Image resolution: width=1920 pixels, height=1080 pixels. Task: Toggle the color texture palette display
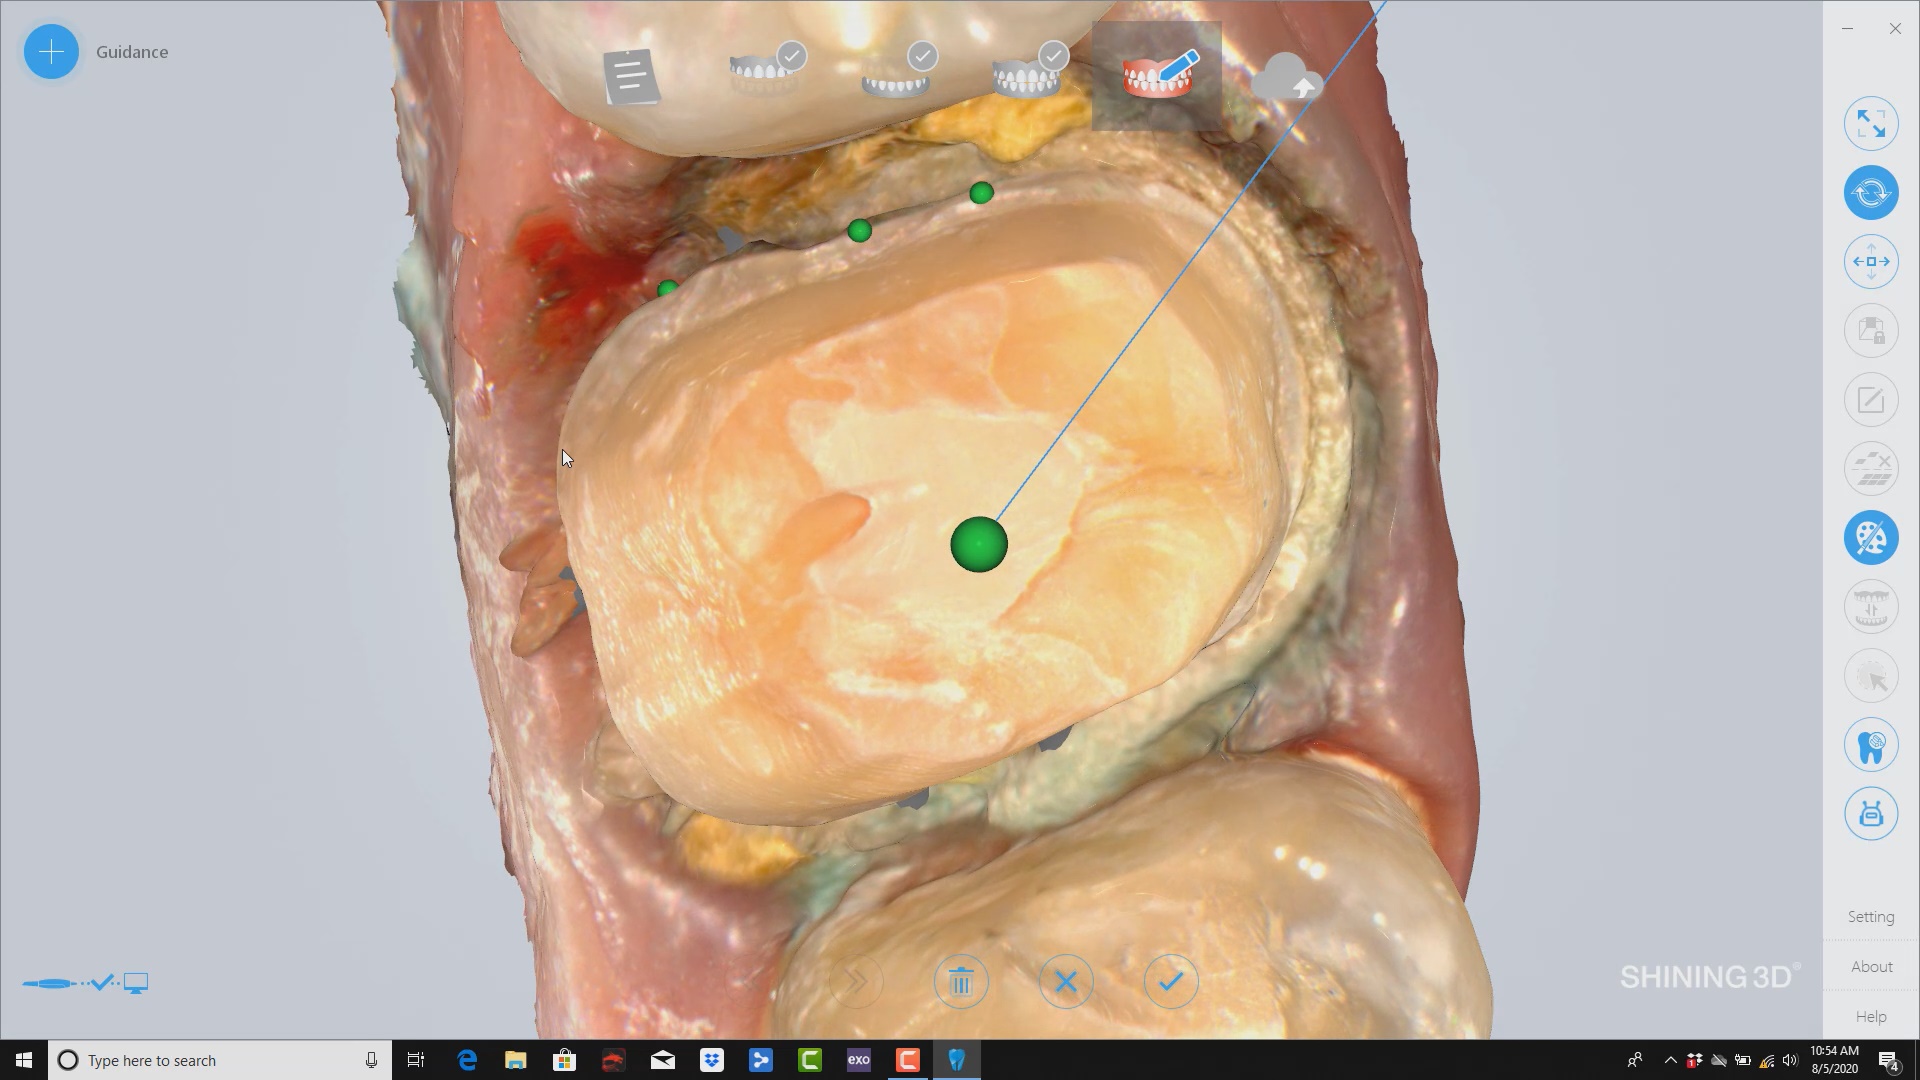tap(1870, 538)
